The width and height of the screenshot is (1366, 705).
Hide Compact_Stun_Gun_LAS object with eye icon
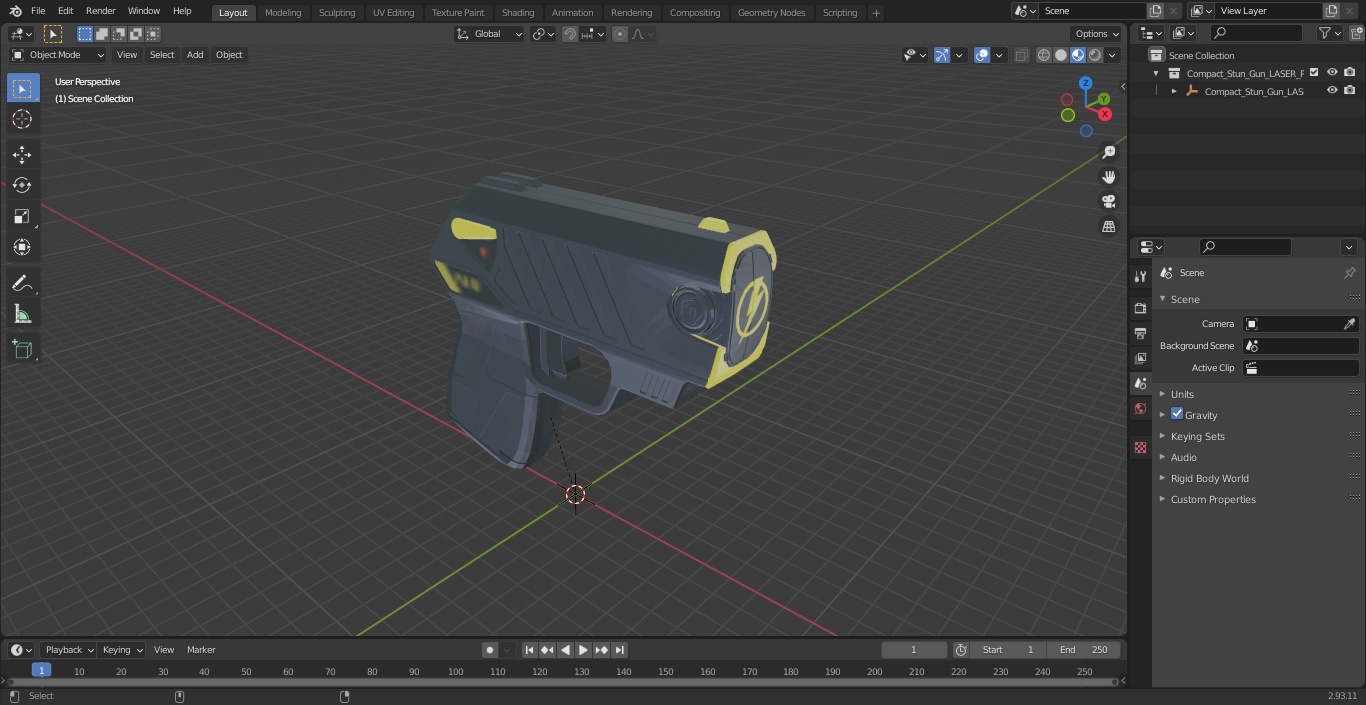coord(1332,90)
